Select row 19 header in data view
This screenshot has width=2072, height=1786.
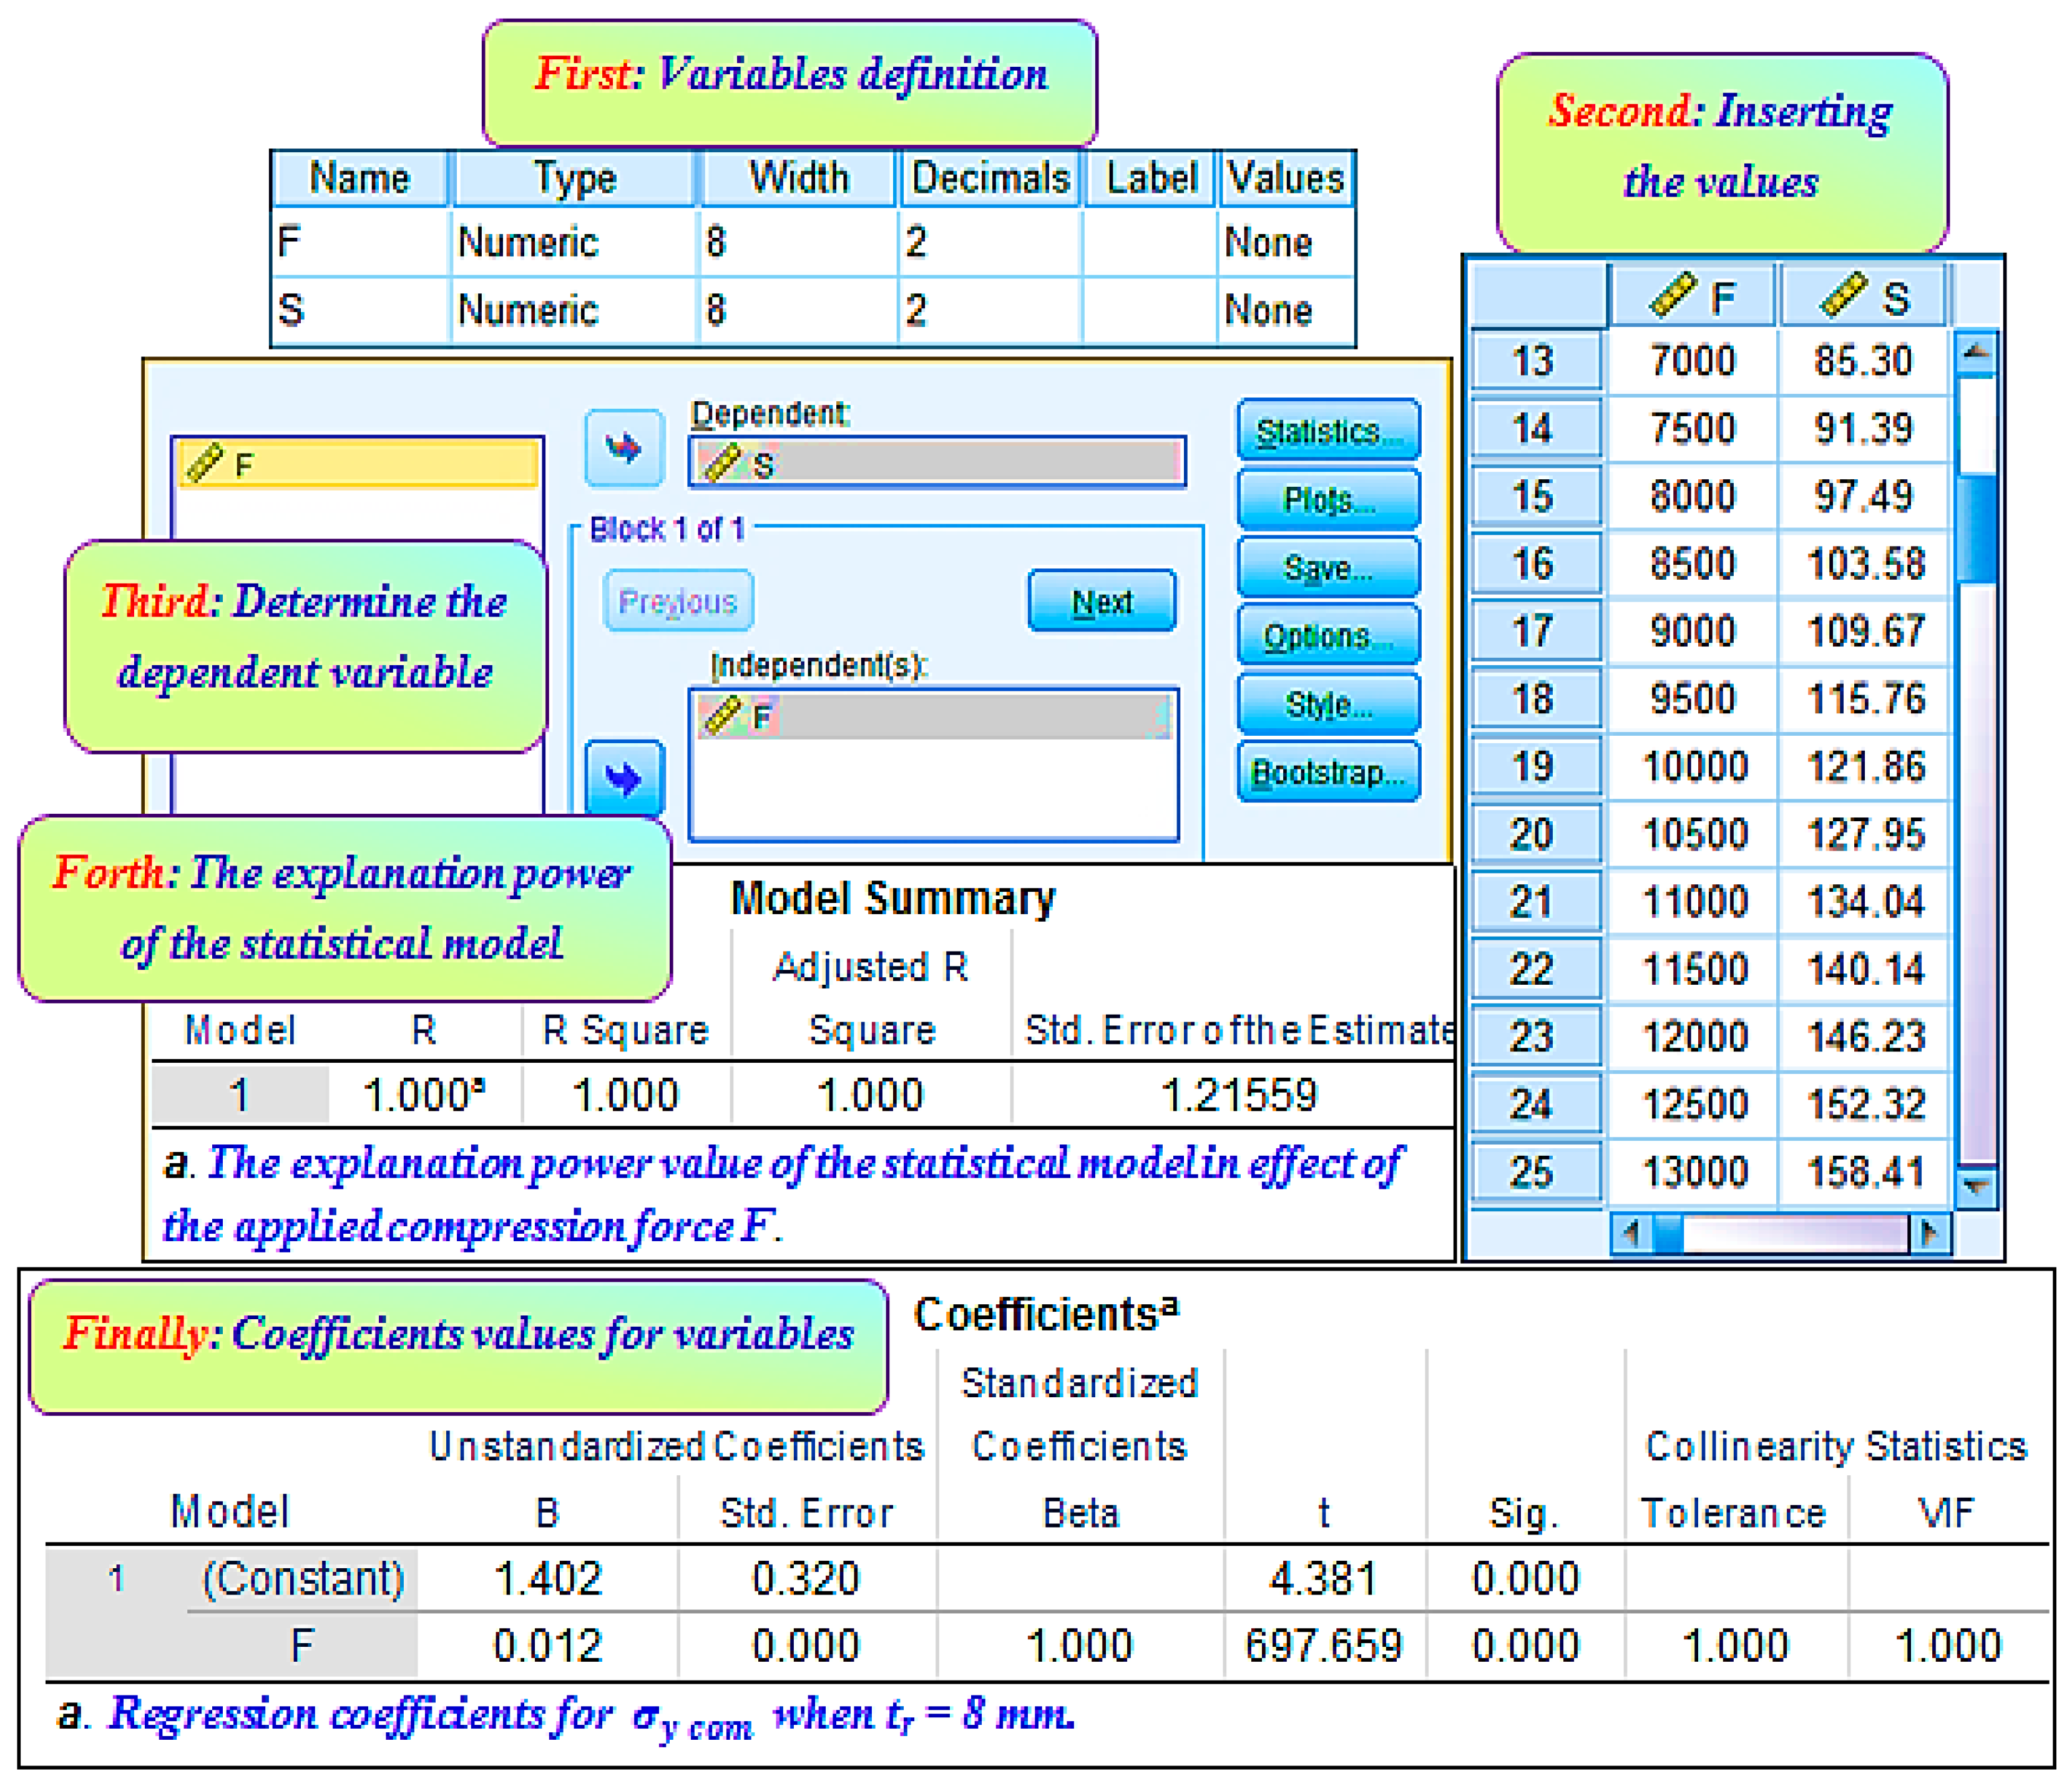(x=1533, y=767)
